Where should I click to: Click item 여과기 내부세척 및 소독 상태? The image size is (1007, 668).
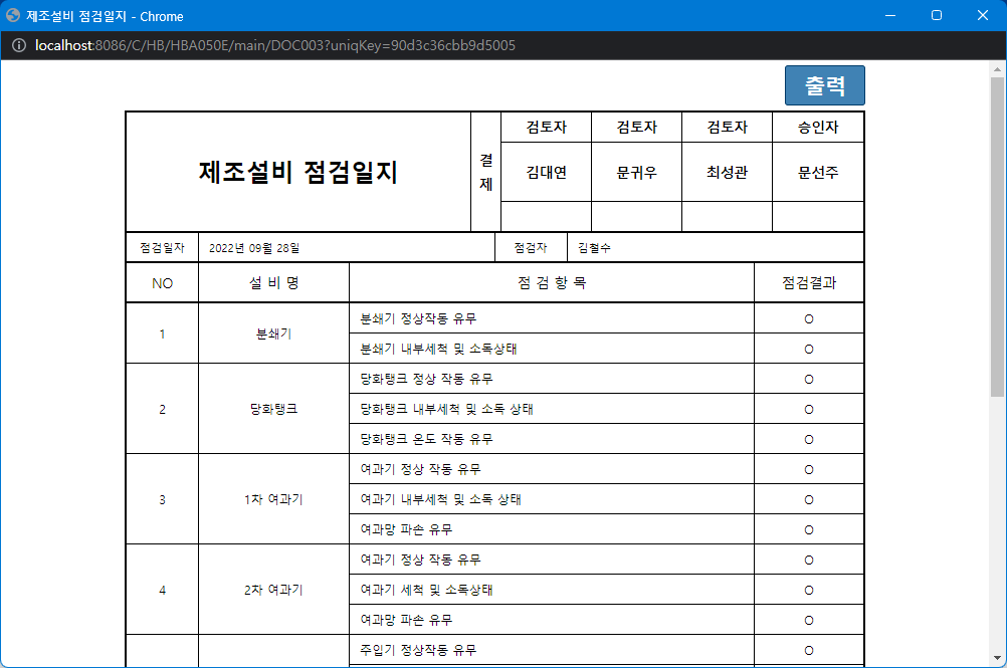pos(441,500)
